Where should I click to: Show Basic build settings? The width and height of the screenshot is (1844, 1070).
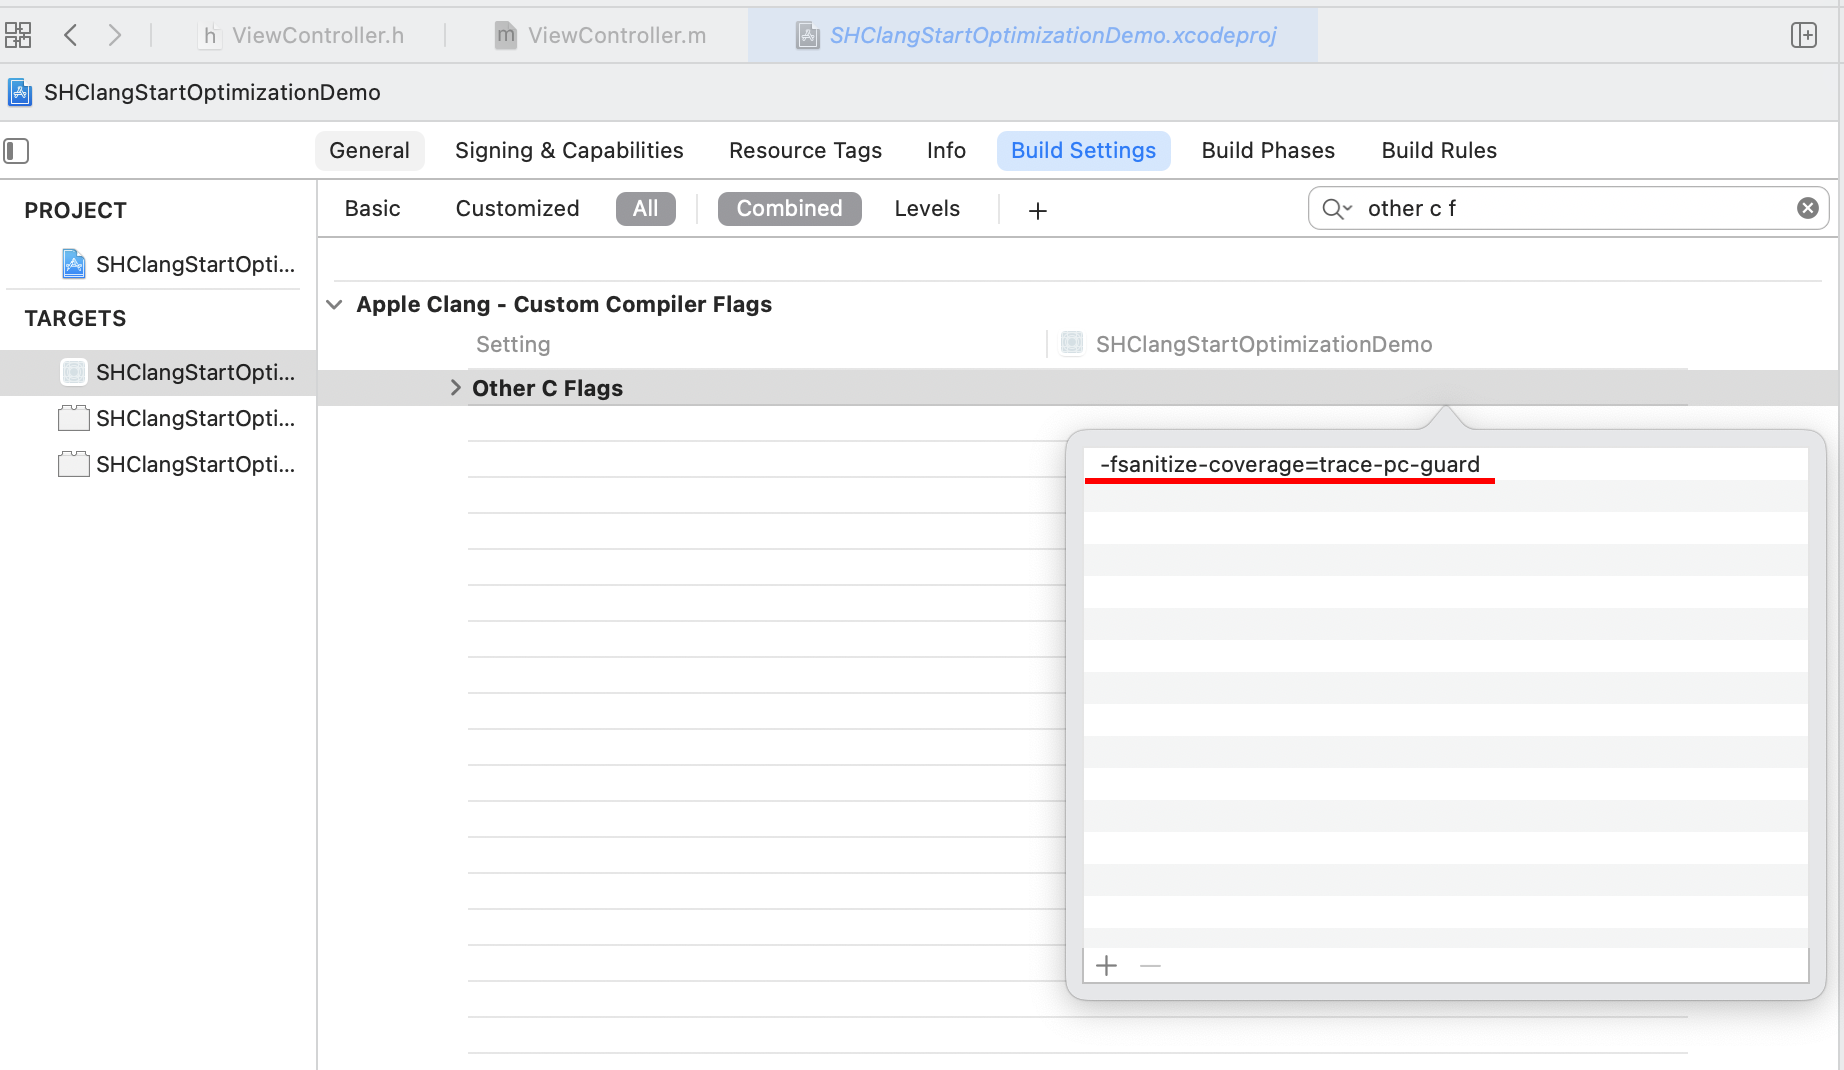pos(372,208)
